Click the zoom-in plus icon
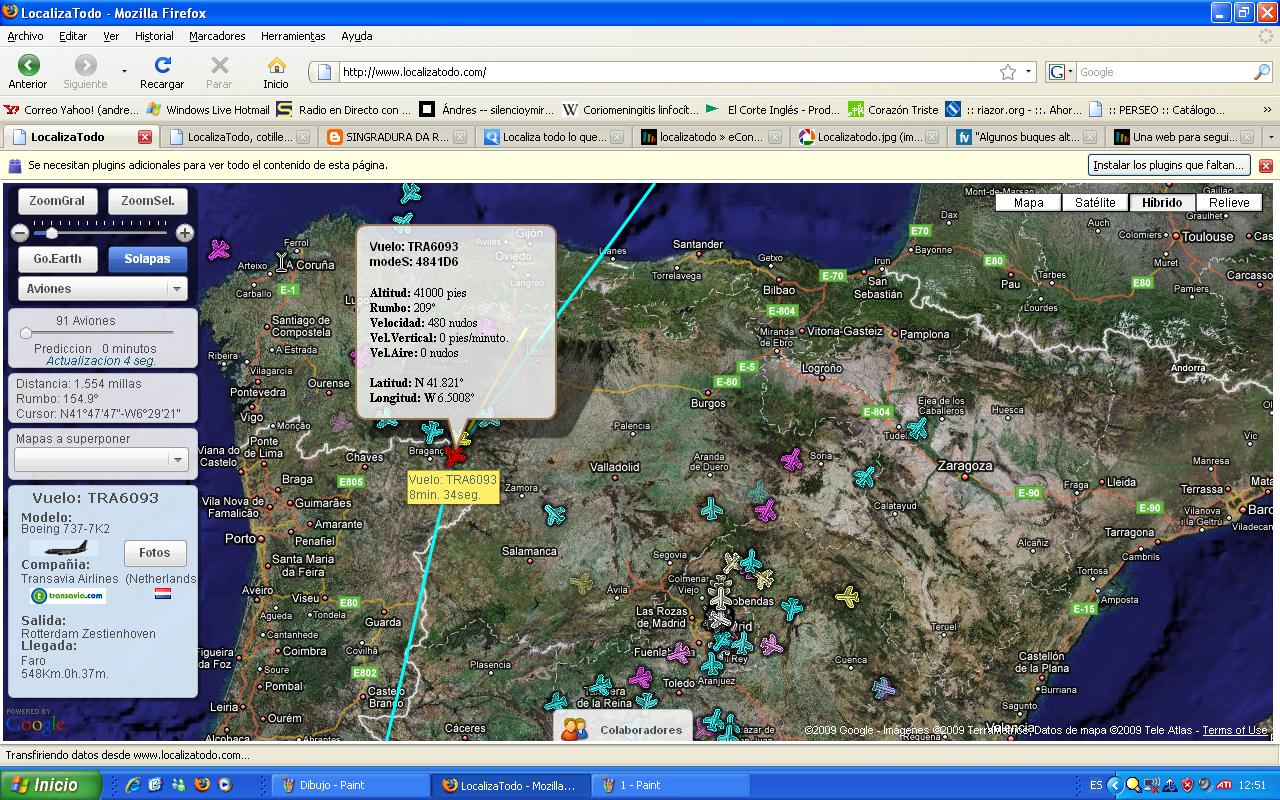The image size is (1280, 800). click(x=185, y=233)
